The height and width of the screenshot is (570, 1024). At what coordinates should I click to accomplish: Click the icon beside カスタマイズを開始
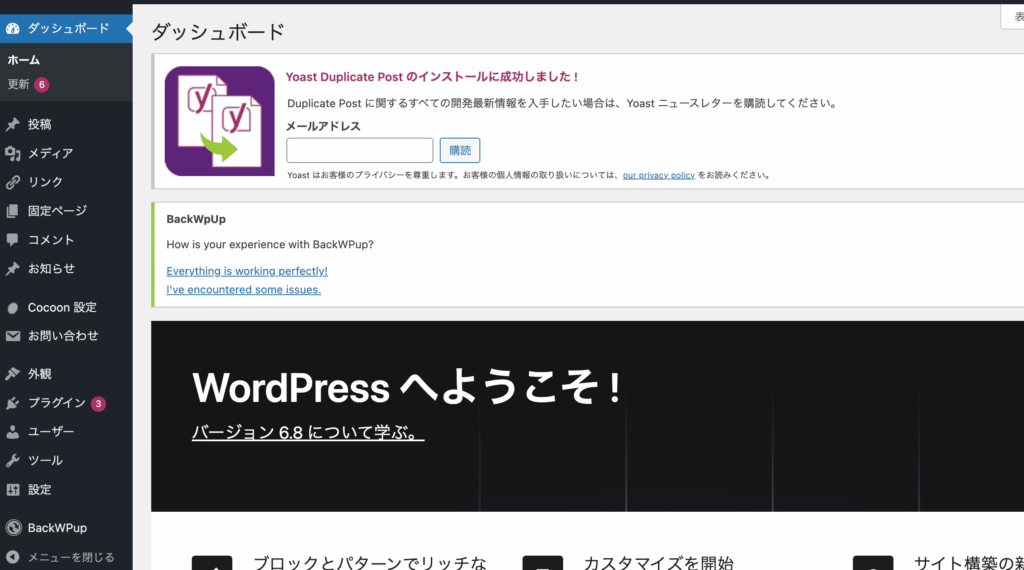pos(542,563)
